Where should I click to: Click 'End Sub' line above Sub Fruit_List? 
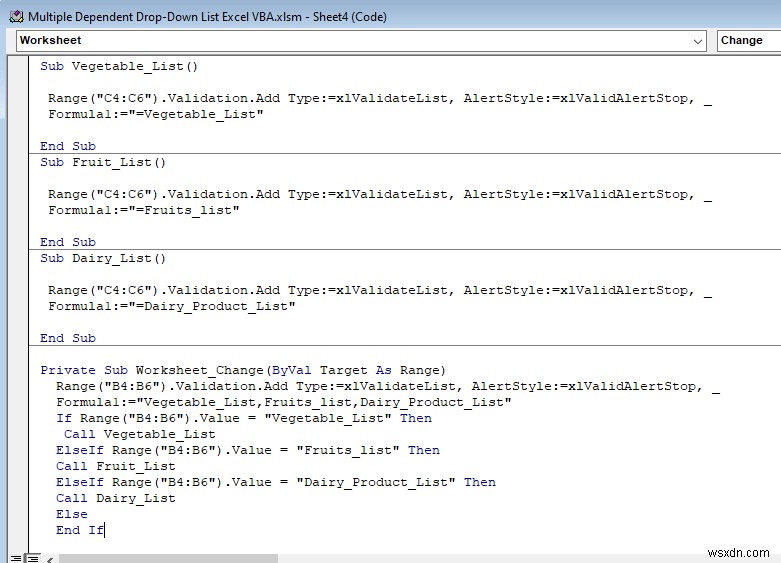[x=68, y=146]
